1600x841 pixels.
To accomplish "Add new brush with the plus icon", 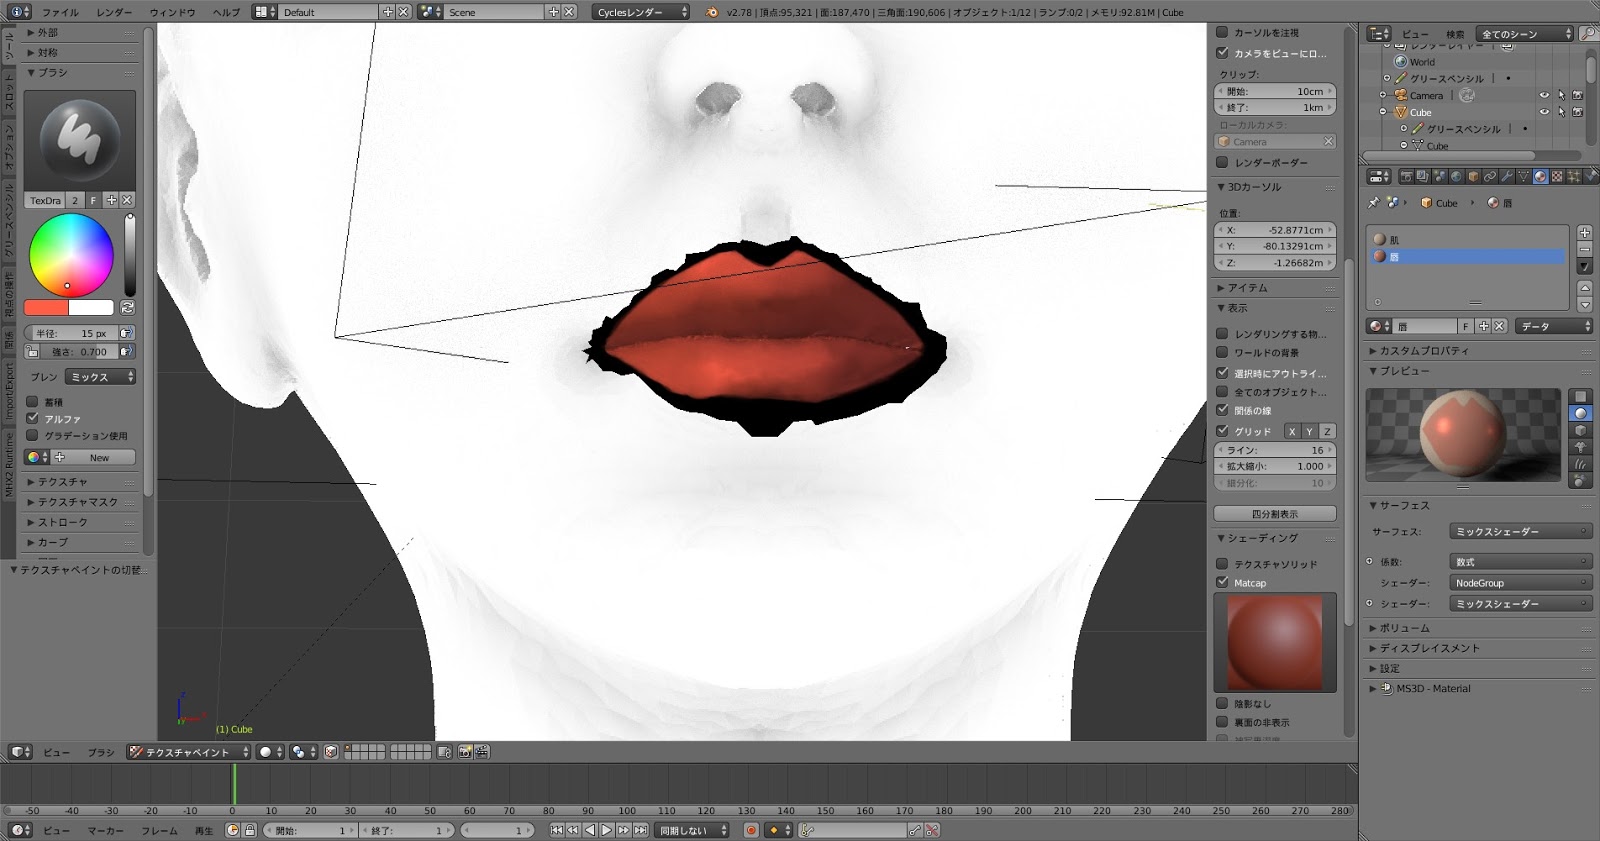I will [111, 200].
